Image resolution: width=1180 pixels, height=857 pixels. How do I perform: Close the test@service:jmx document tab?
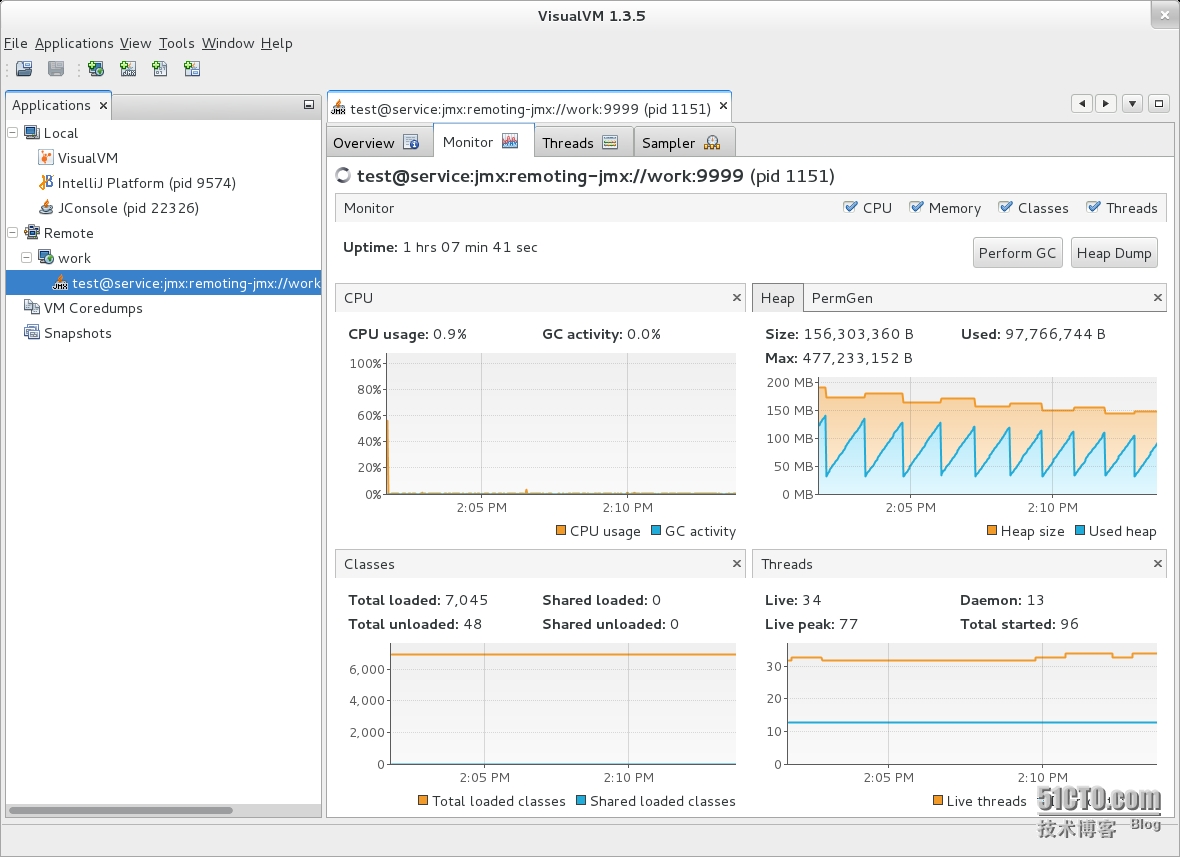tap(723, 106)
